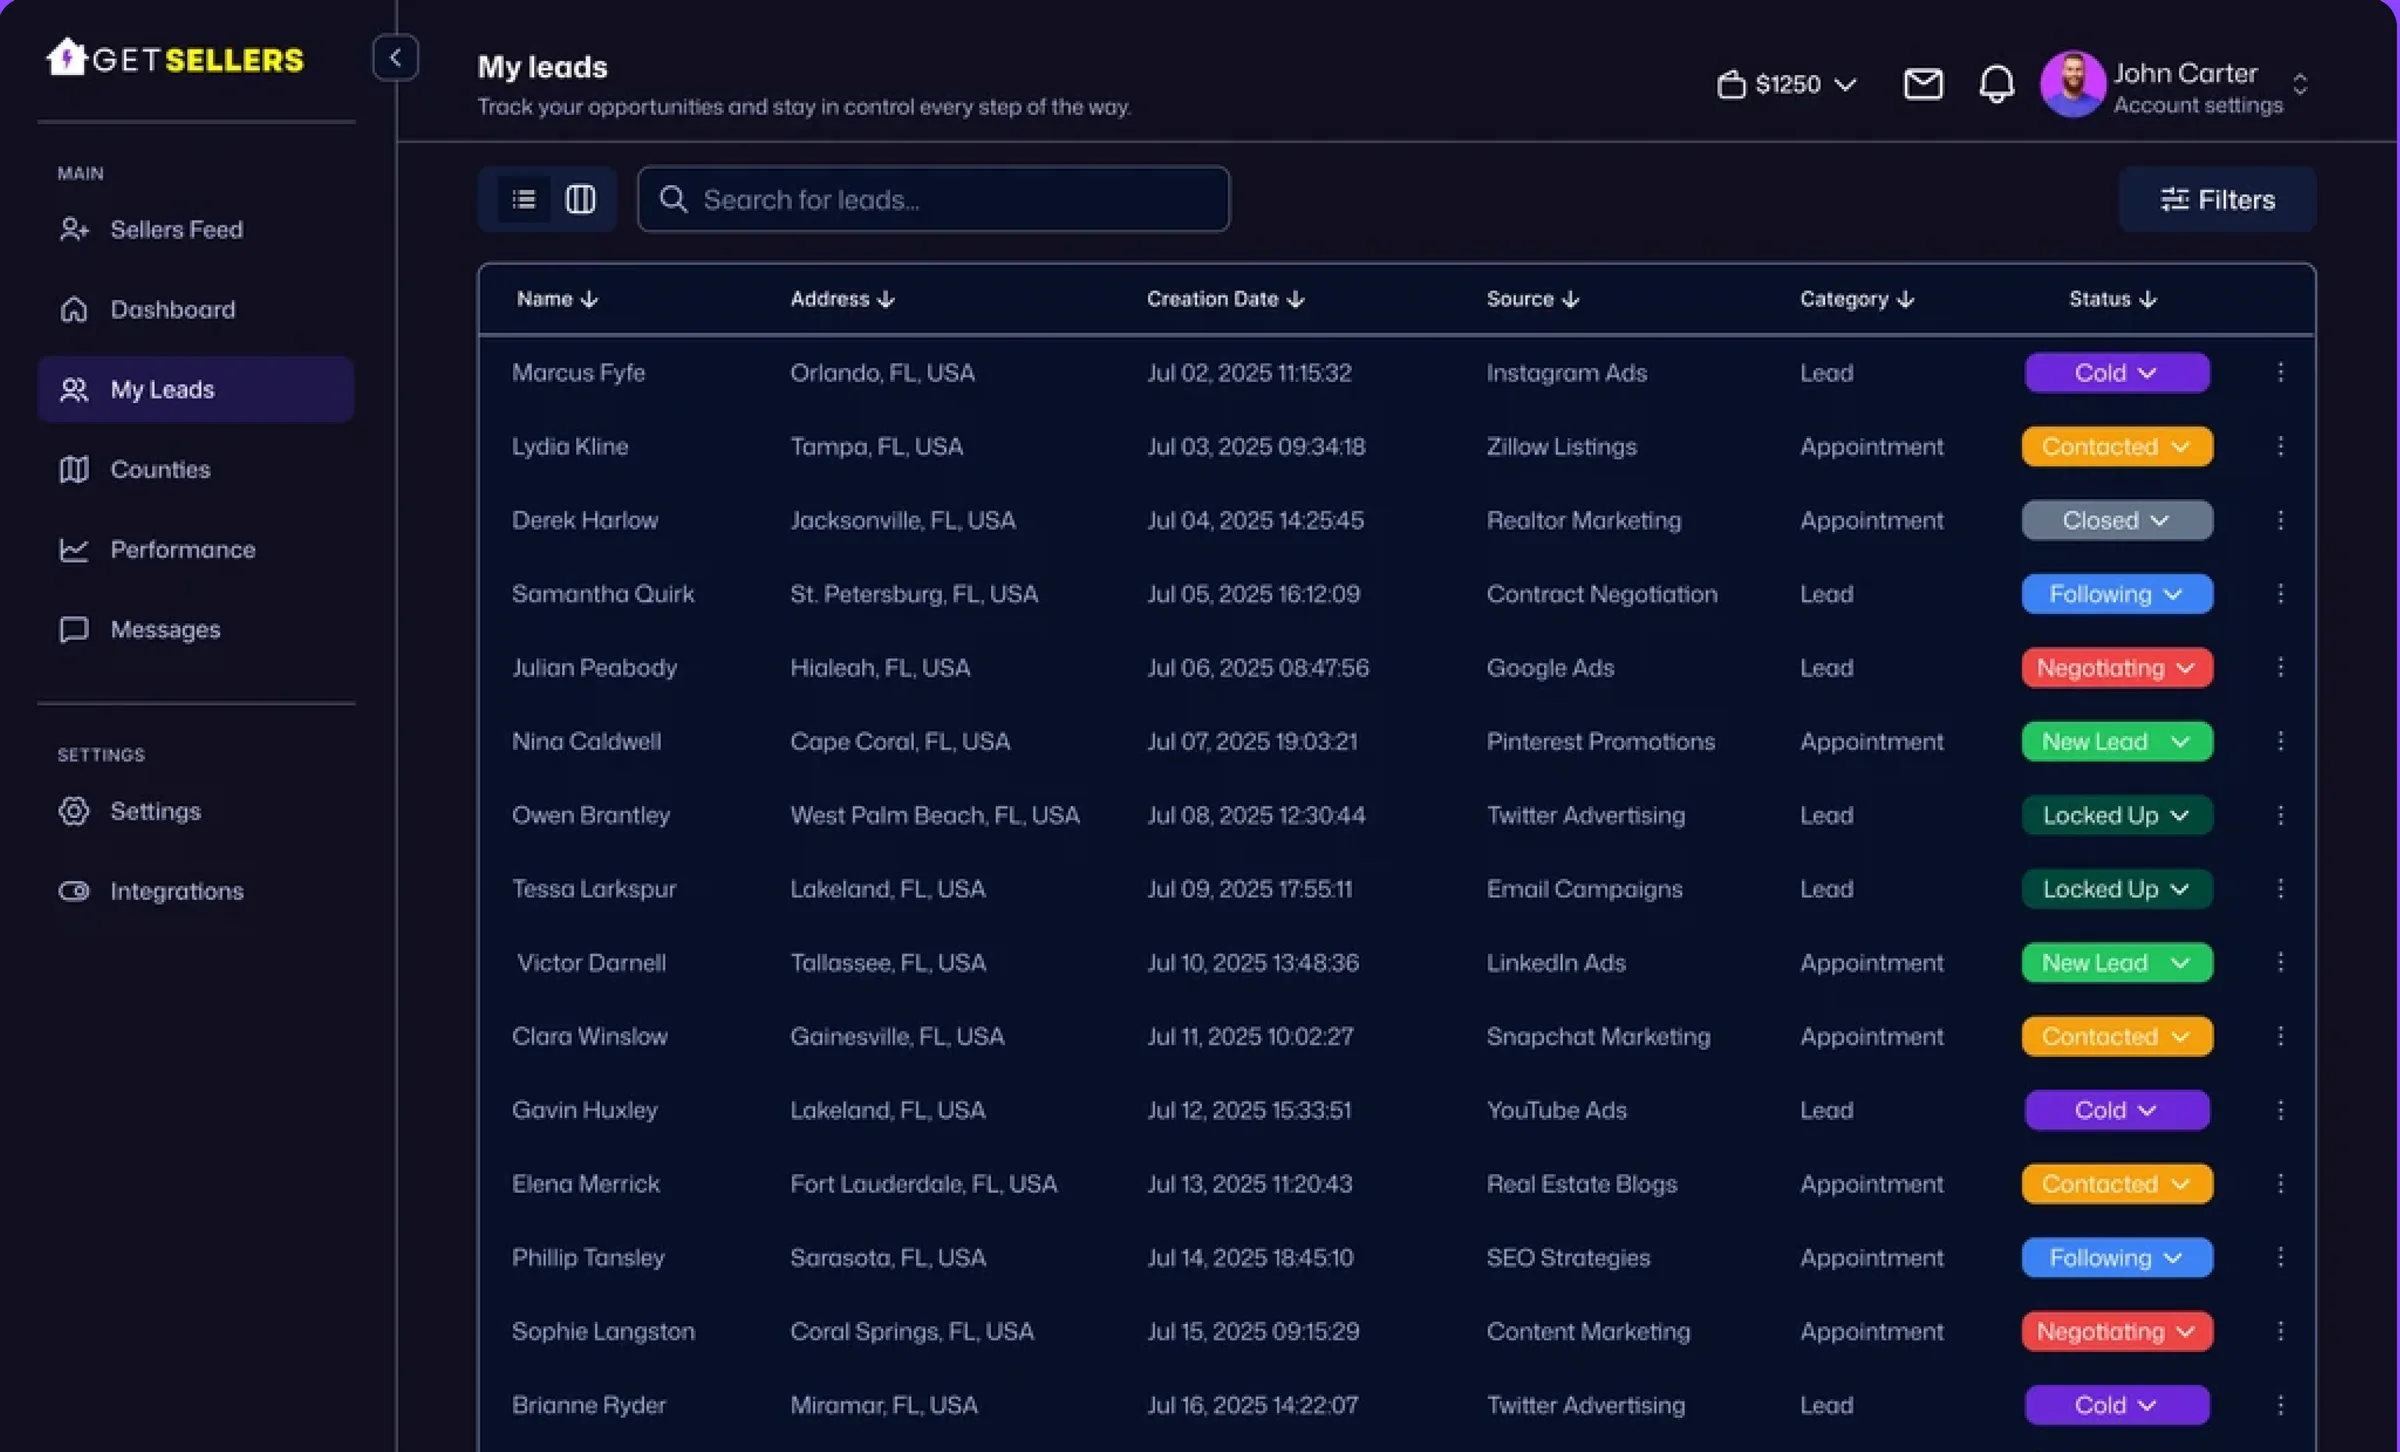This screenshot has width=2400, height=1452.
Task: Switch to column board view icon
Action: [x=580, y=199]
